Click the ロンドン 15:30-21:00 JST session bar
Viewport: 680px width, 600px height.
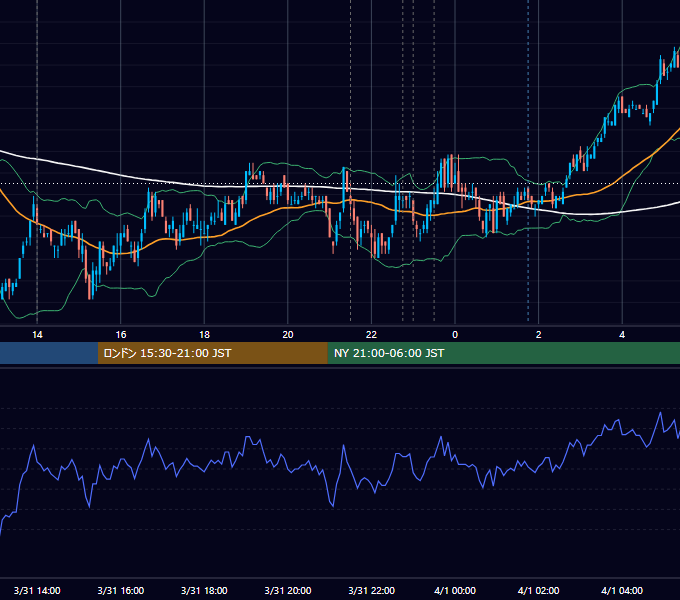click(212, 353)
